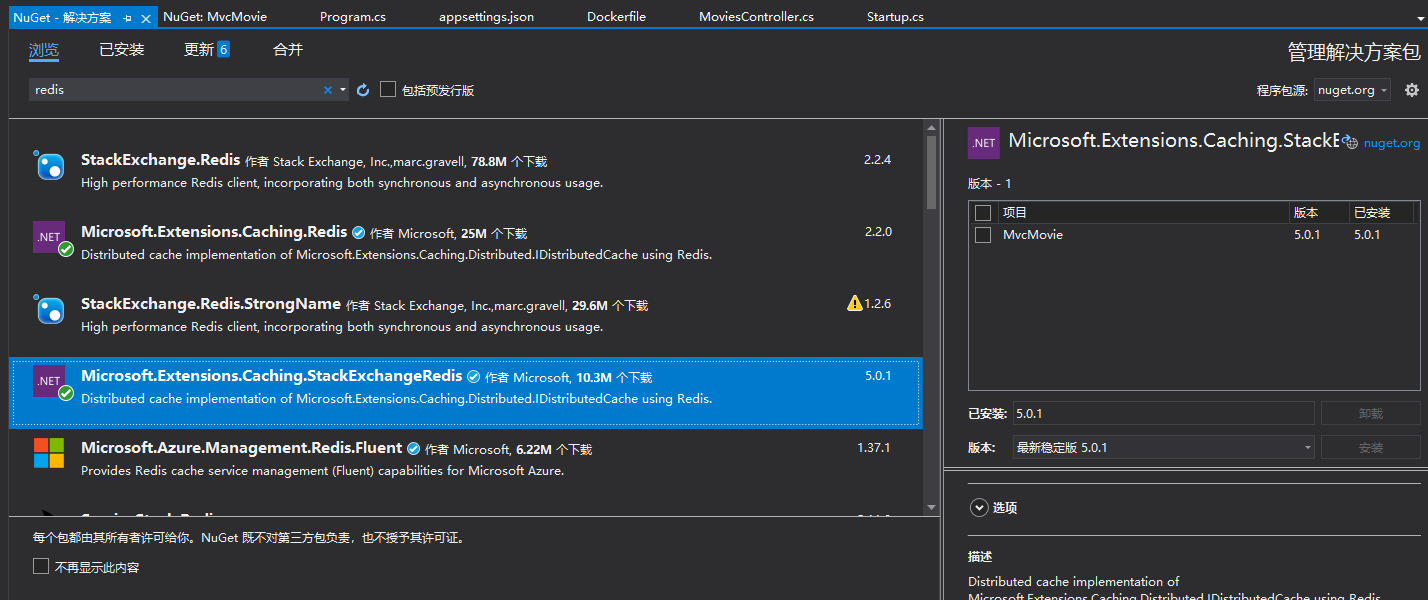Click the package list scroll up arrow

tap(932, 127)
